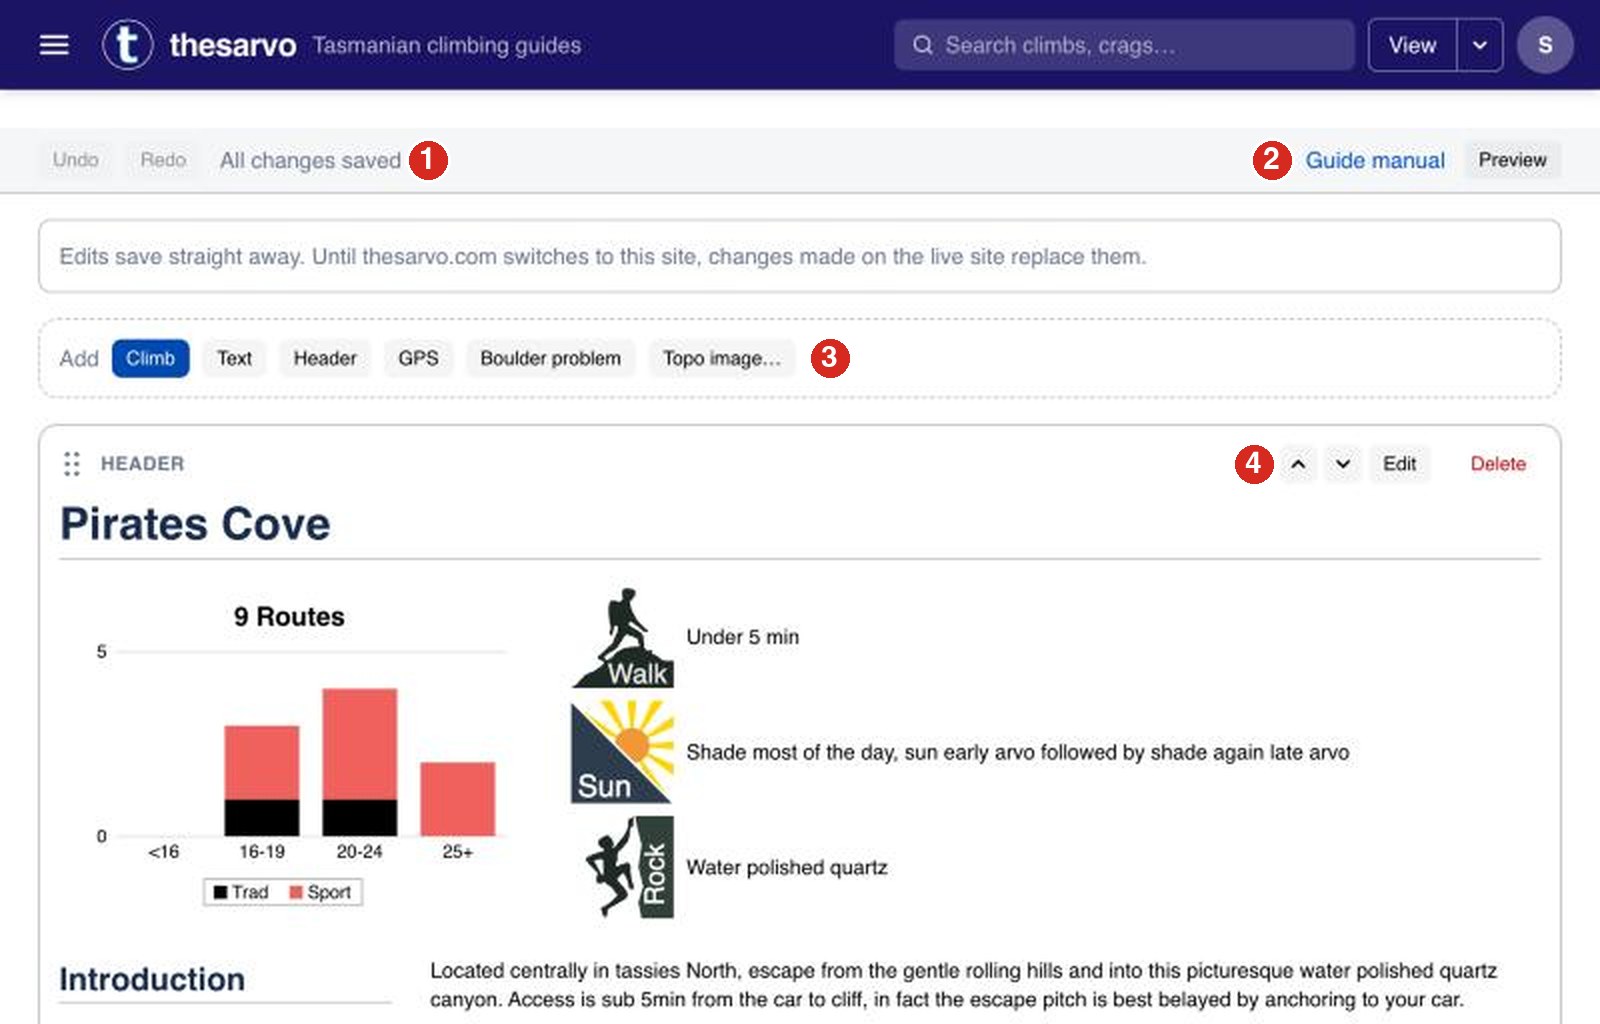This screenshot has height=1024, width=1600.
Task: Click the 25+ grade bar in chart
Action: [457, 799]
